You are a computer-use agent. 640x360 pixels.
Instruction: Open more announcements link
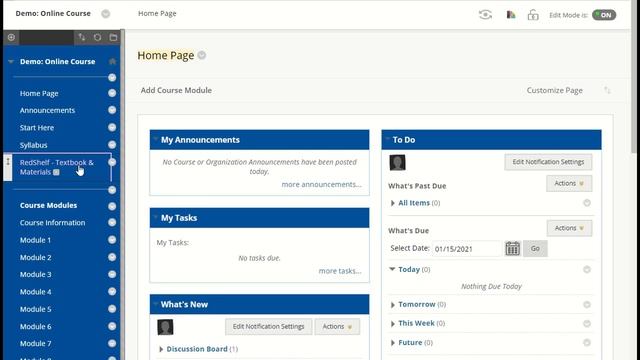point(321,184)
